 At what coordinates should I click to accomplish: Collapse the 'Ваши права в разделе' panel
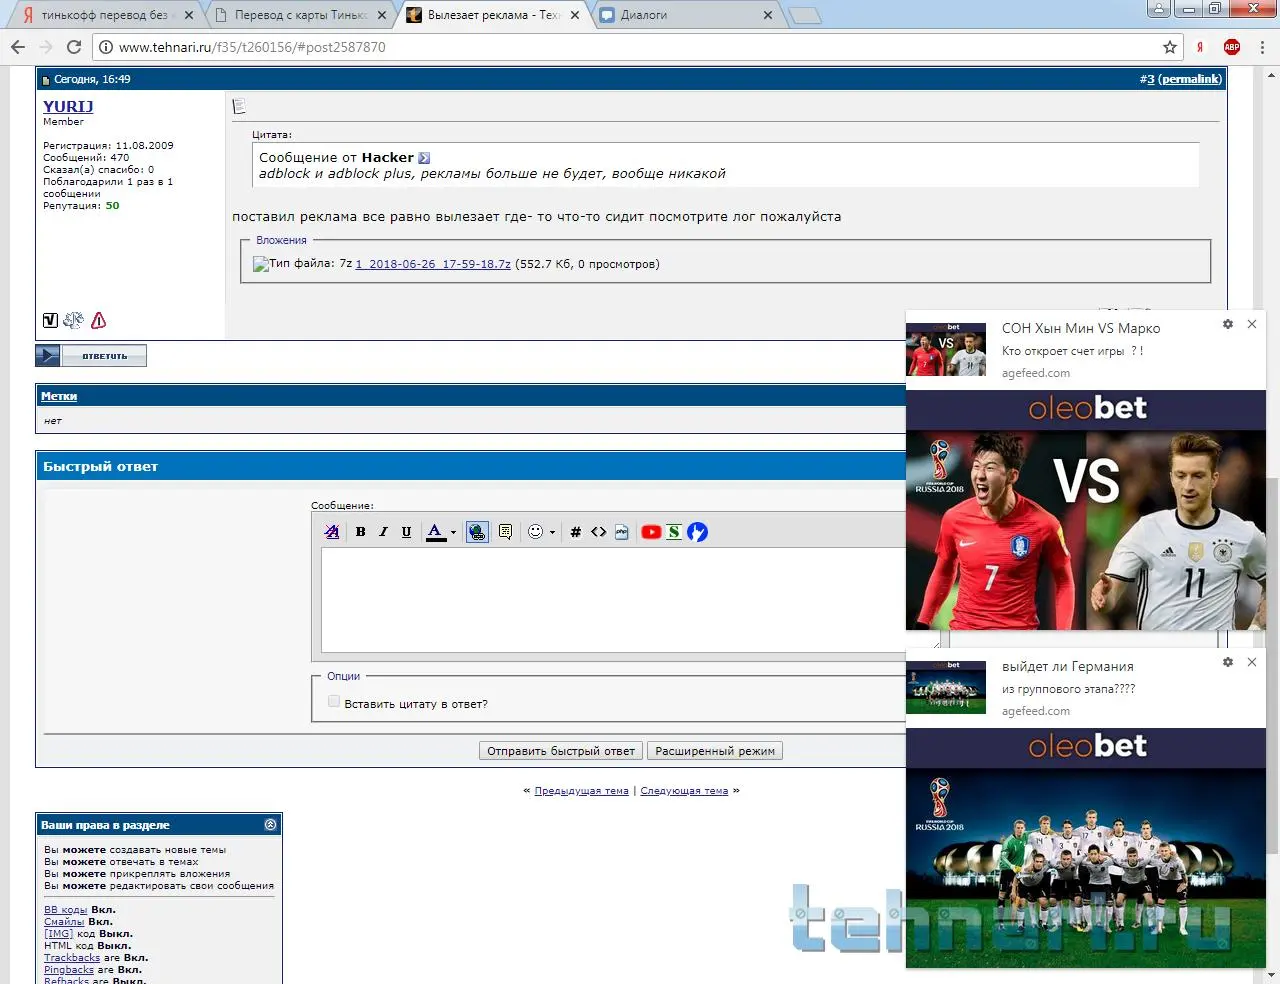[270, 825]
